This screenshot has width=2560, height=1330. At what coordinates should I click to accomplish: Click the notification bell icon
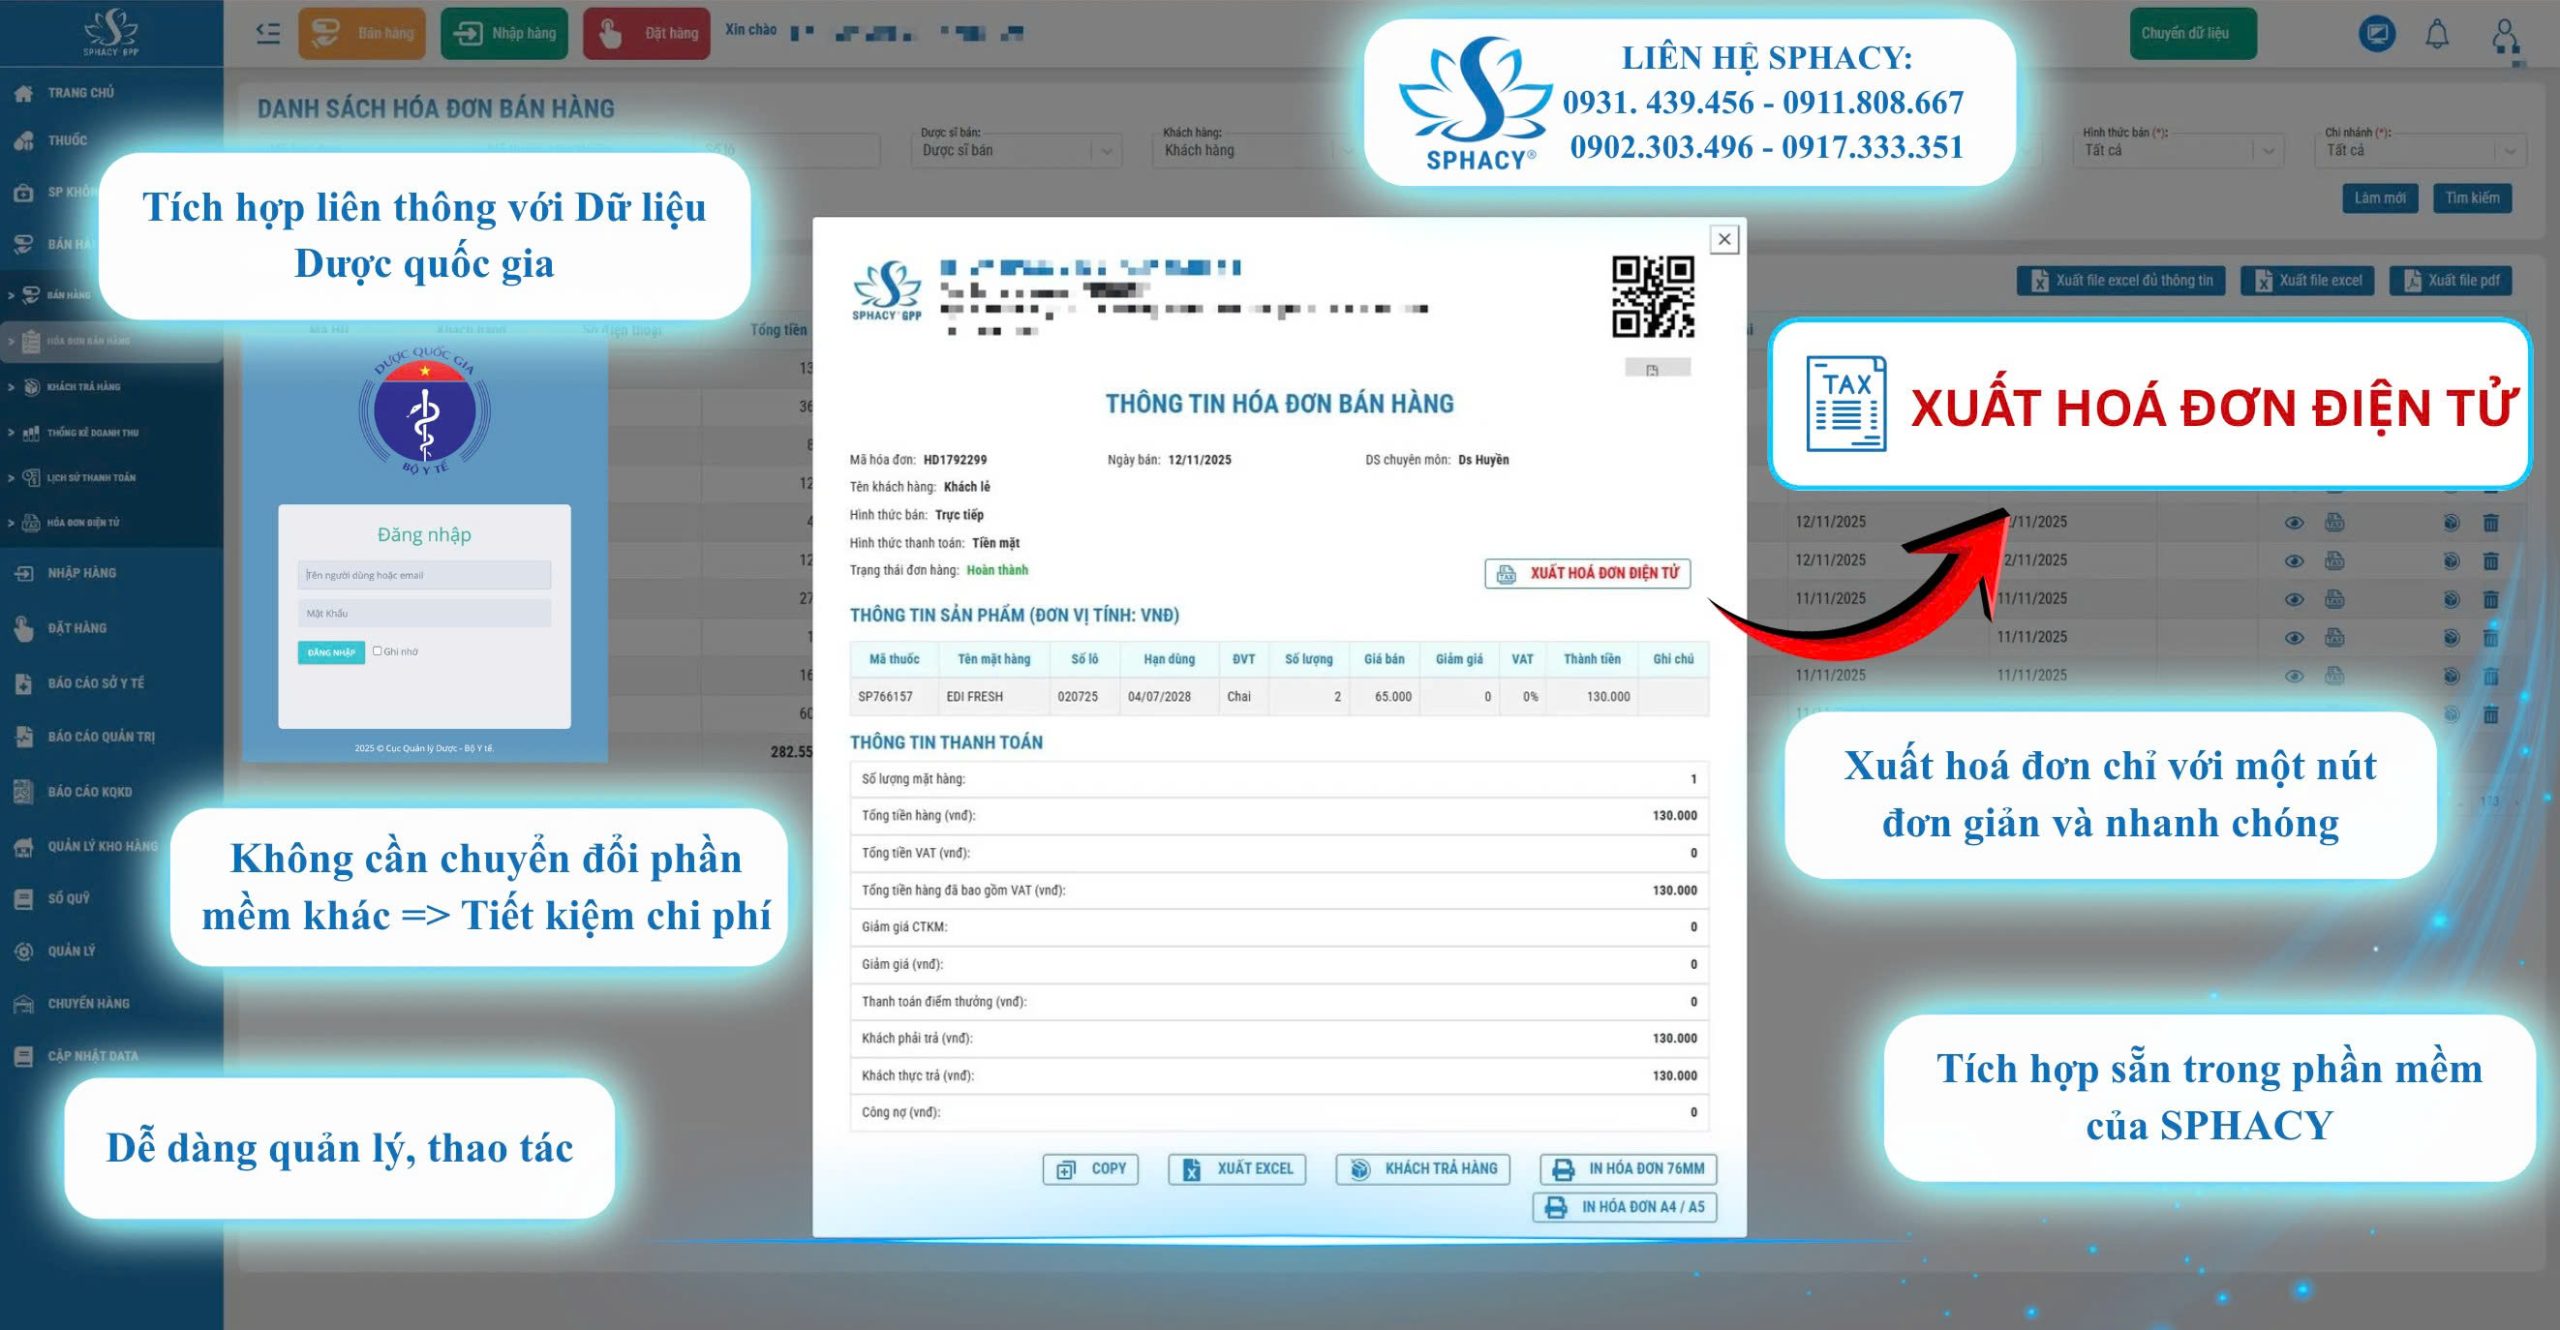click(2437, 35)
